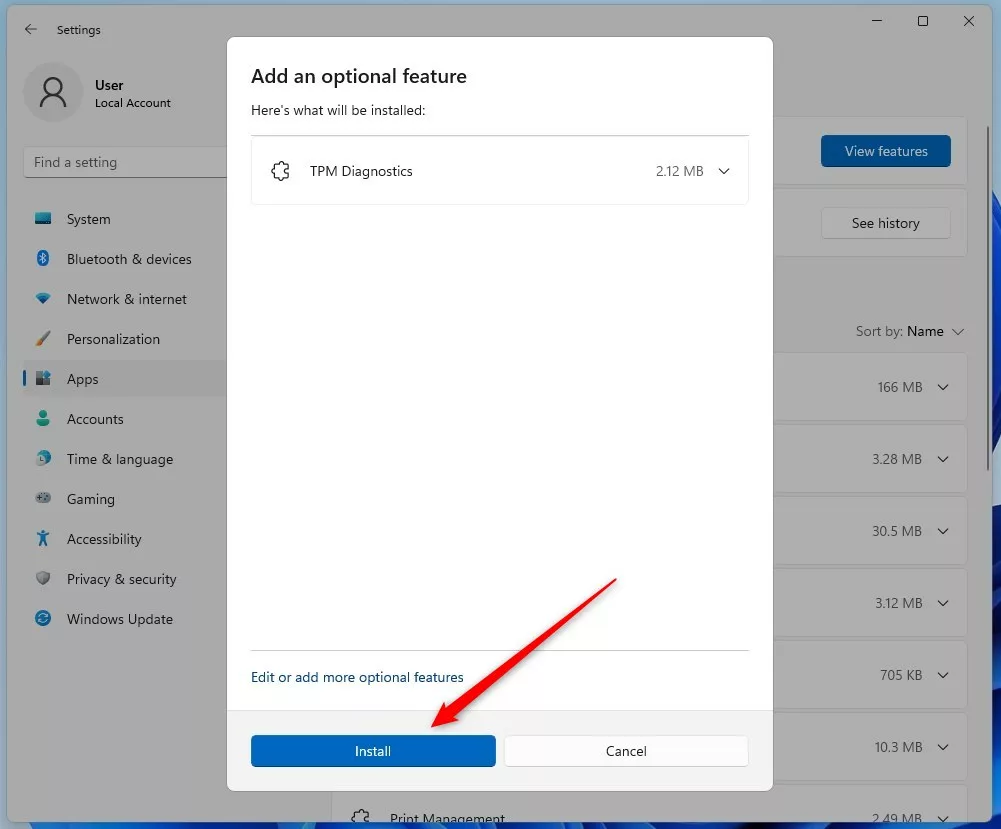Expand the TPM Diagnostics chevron
1001x829 pixels.
[x=723, y=171]
